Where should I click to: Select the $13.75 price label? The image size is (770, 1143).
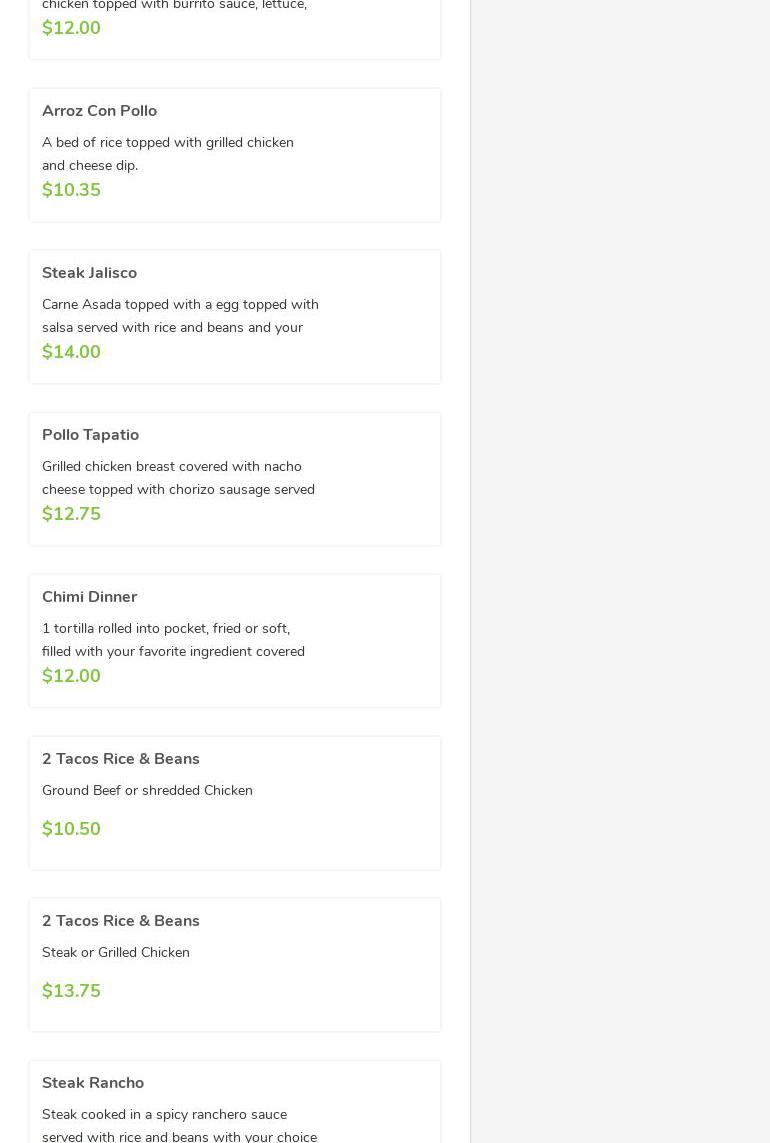(x=71, y=991)
